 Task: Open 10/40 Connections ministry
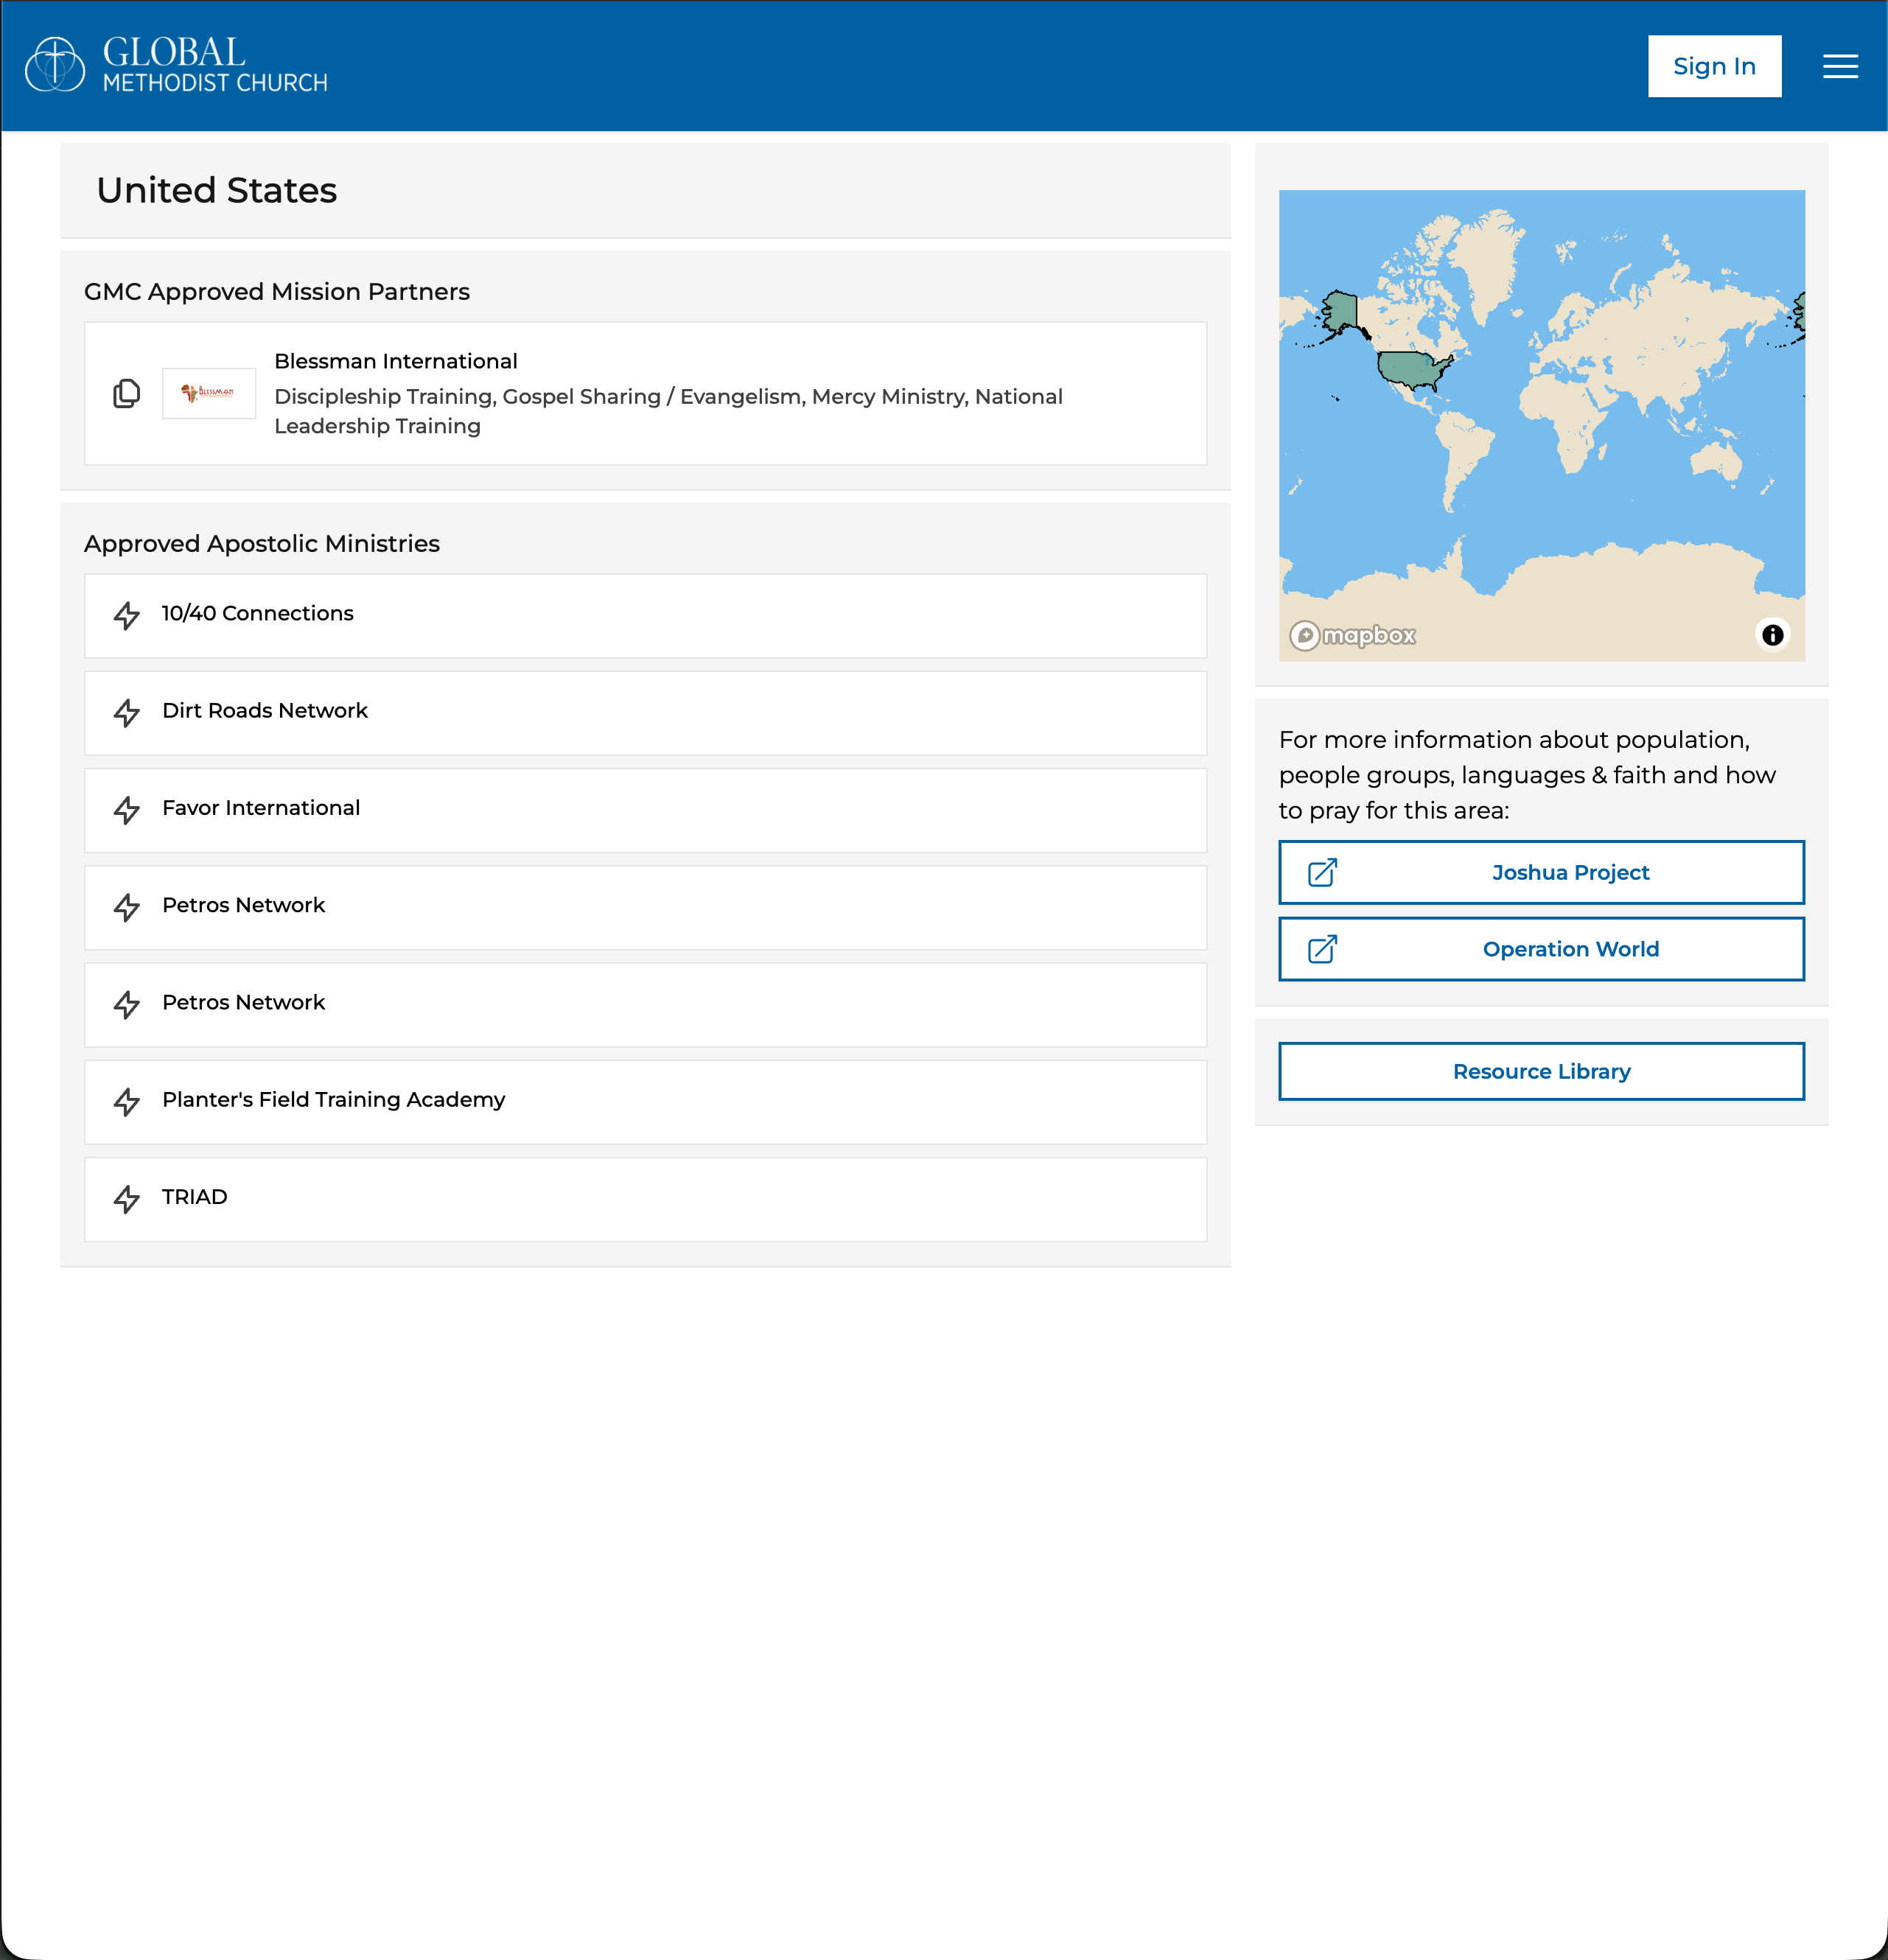coord(645,615)
